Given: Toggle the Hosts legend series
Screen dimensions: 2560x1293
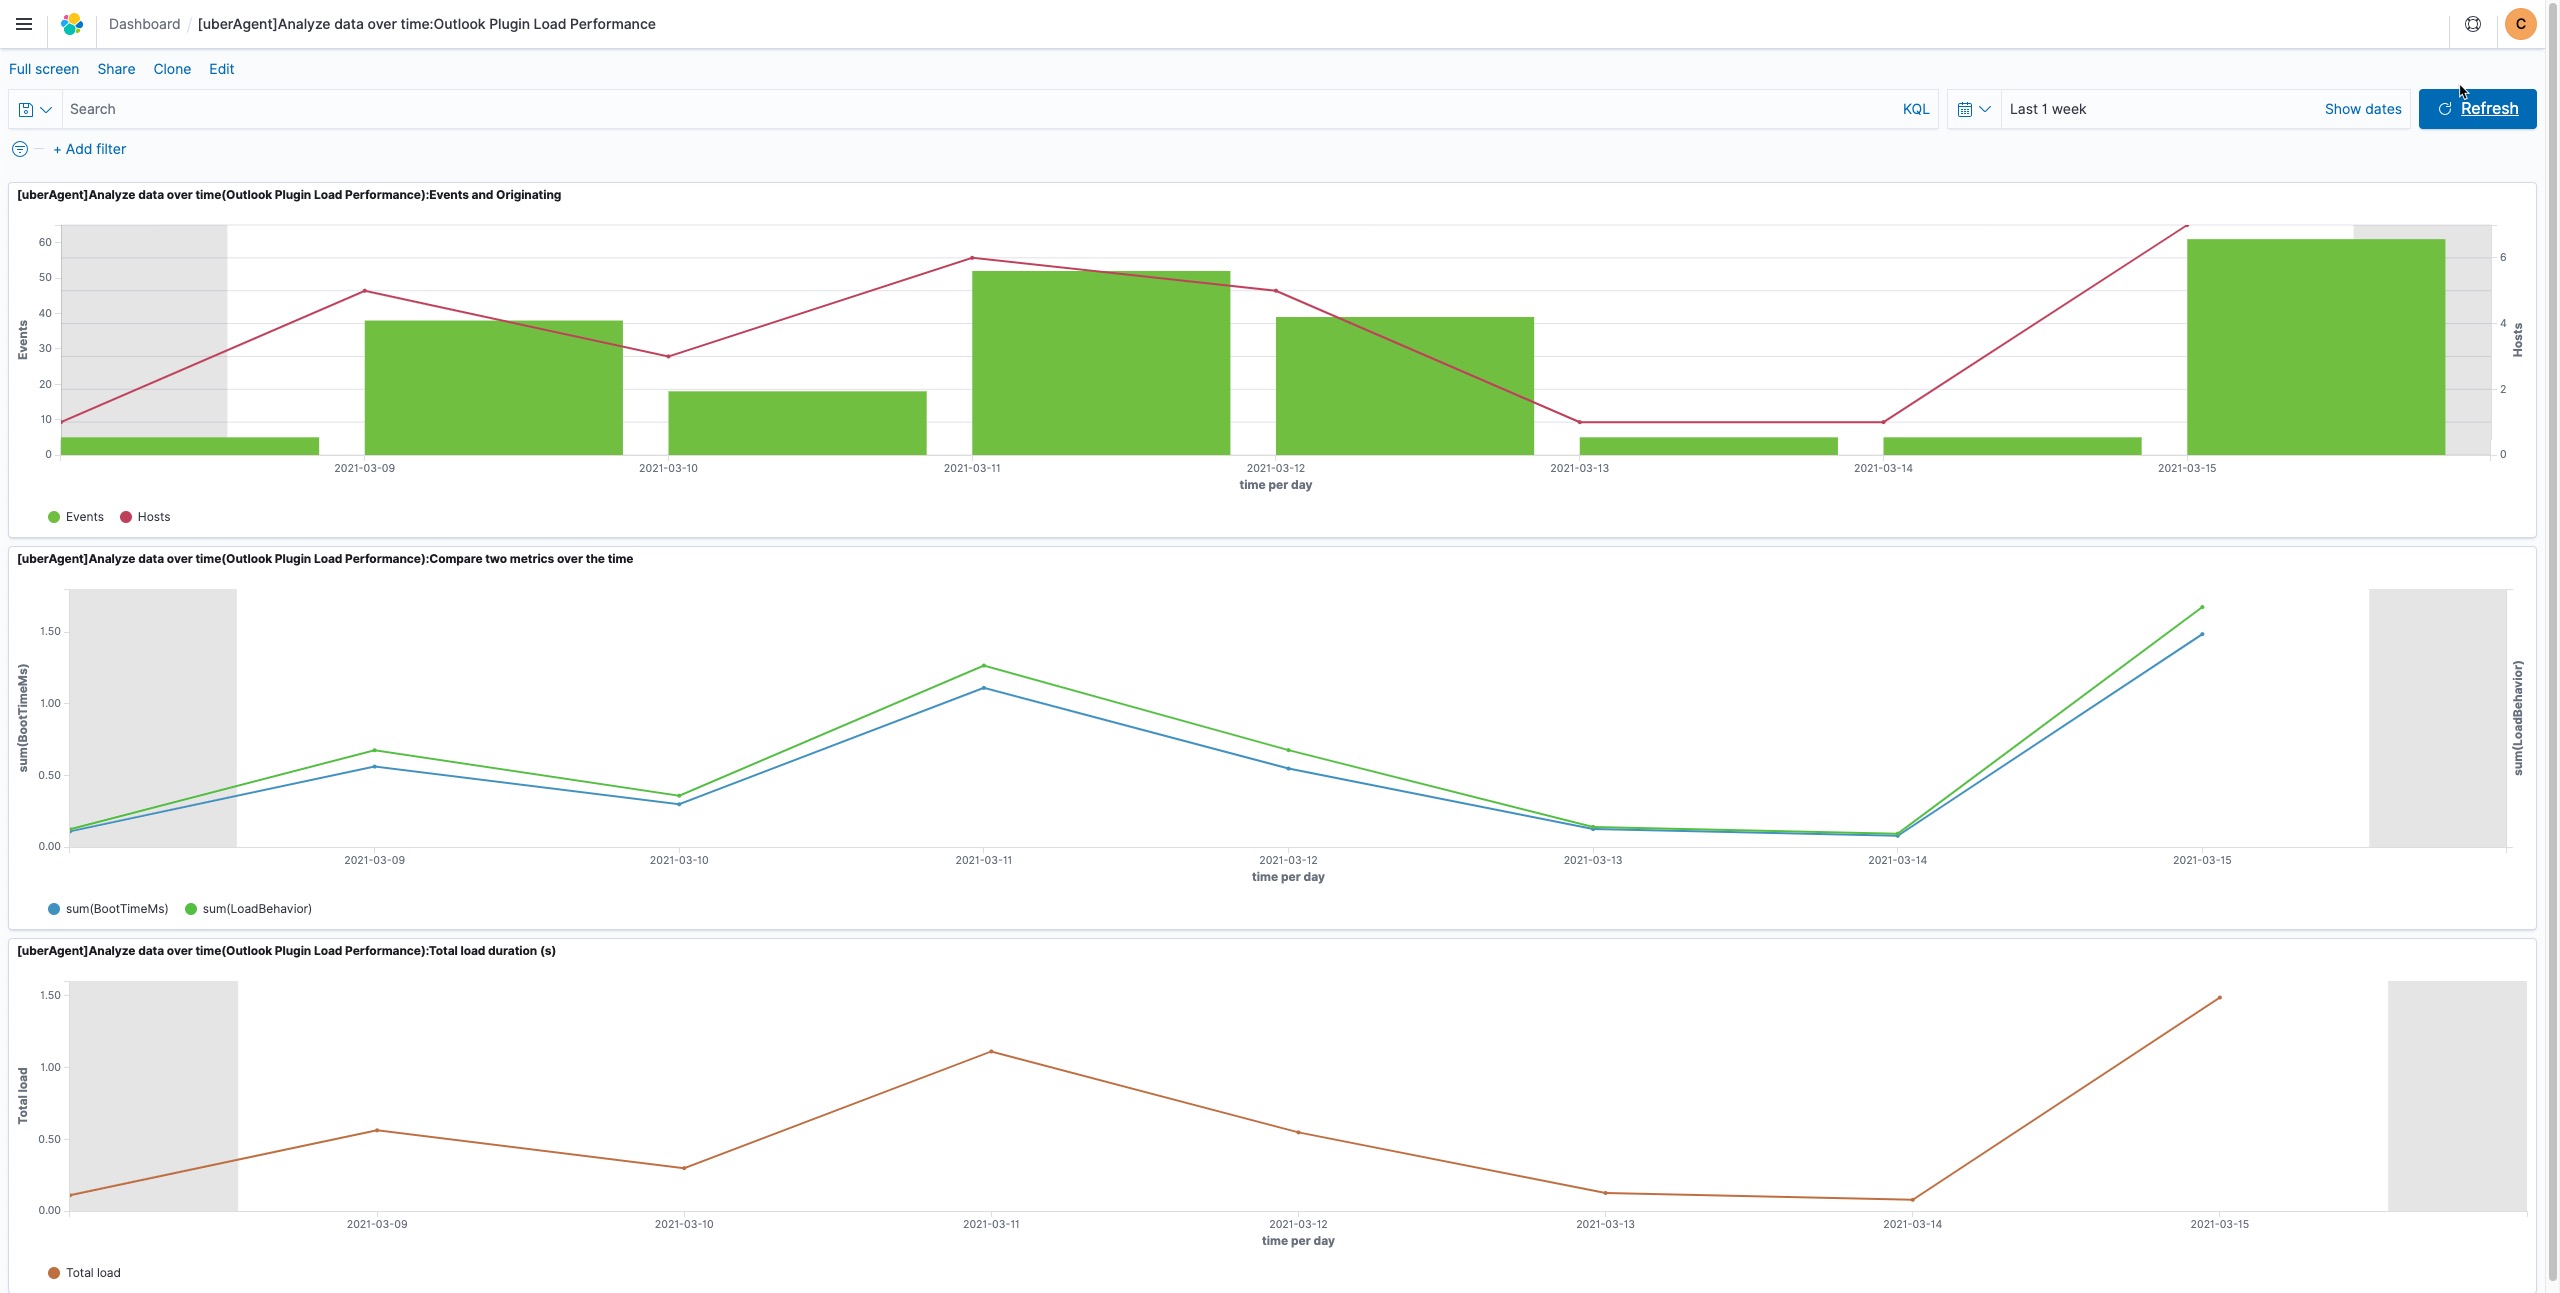Looking at the screenshot, I should point(153,517).
